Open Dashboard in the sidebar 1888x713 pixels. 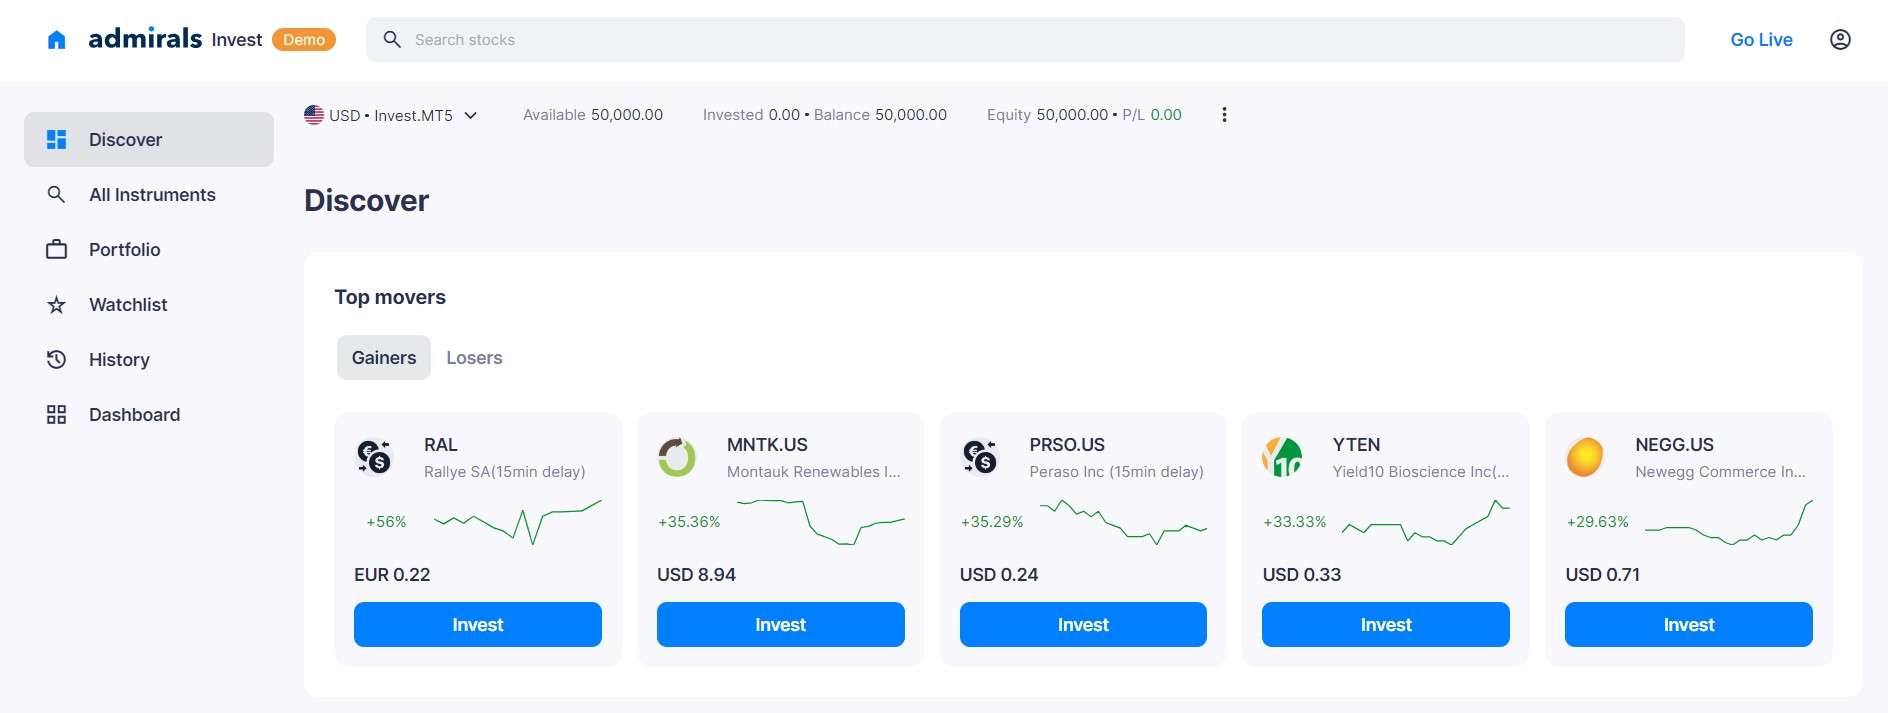(x=149, y=414)
